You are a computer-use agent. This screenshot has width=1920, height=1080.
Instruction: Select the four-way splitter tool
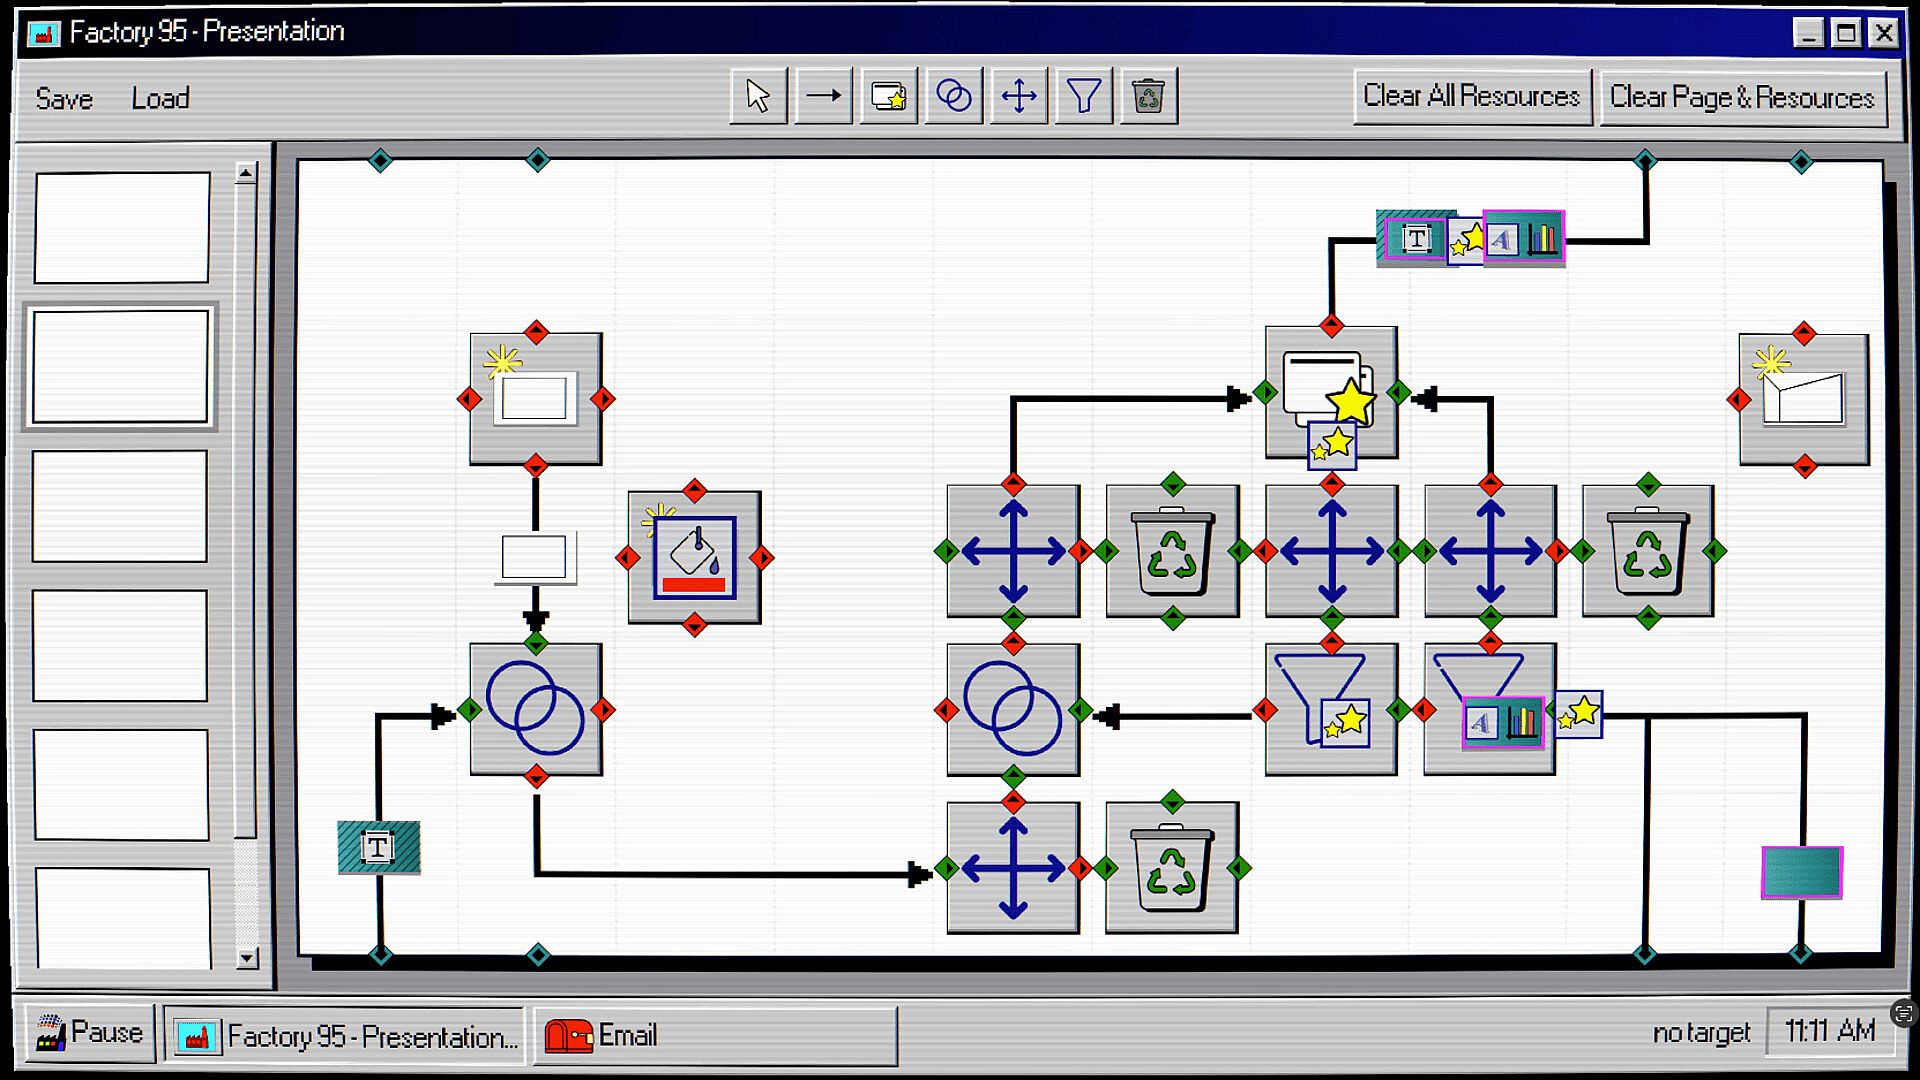pyautogui.click(x=1018, y=97)
